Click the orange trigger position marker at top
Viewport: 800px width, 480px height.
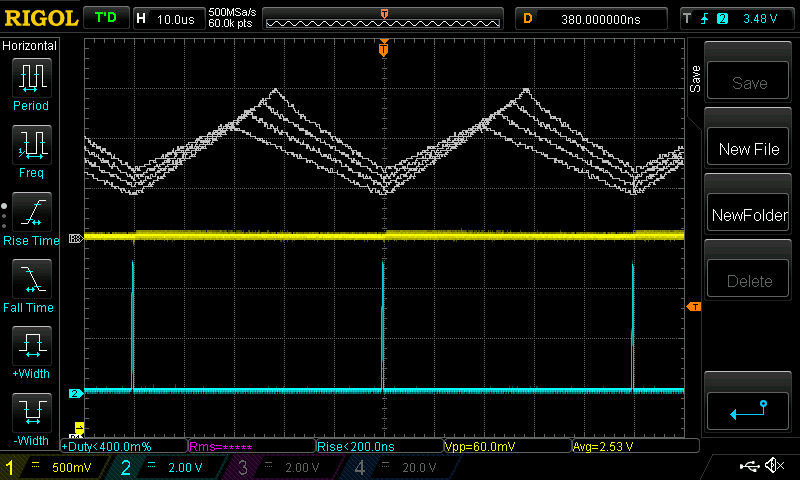(x=384, y=48)
